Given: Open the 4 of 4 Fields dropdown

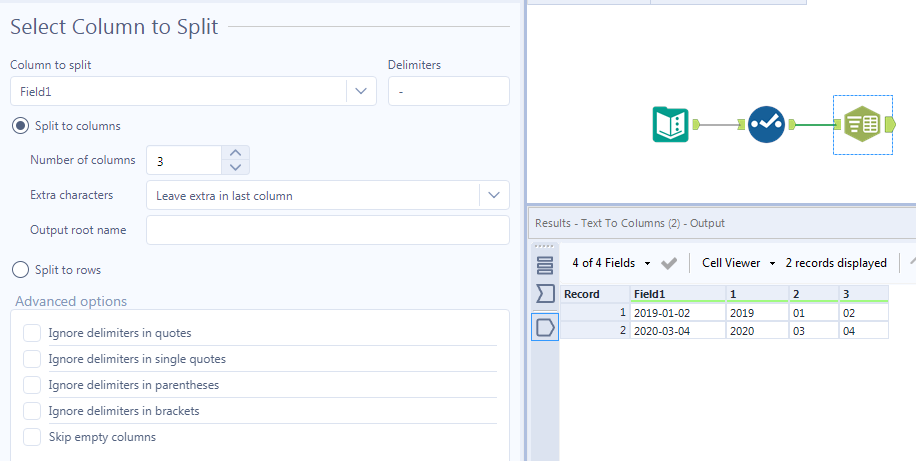Looking at the screenshot, I should tap(611, 263).
